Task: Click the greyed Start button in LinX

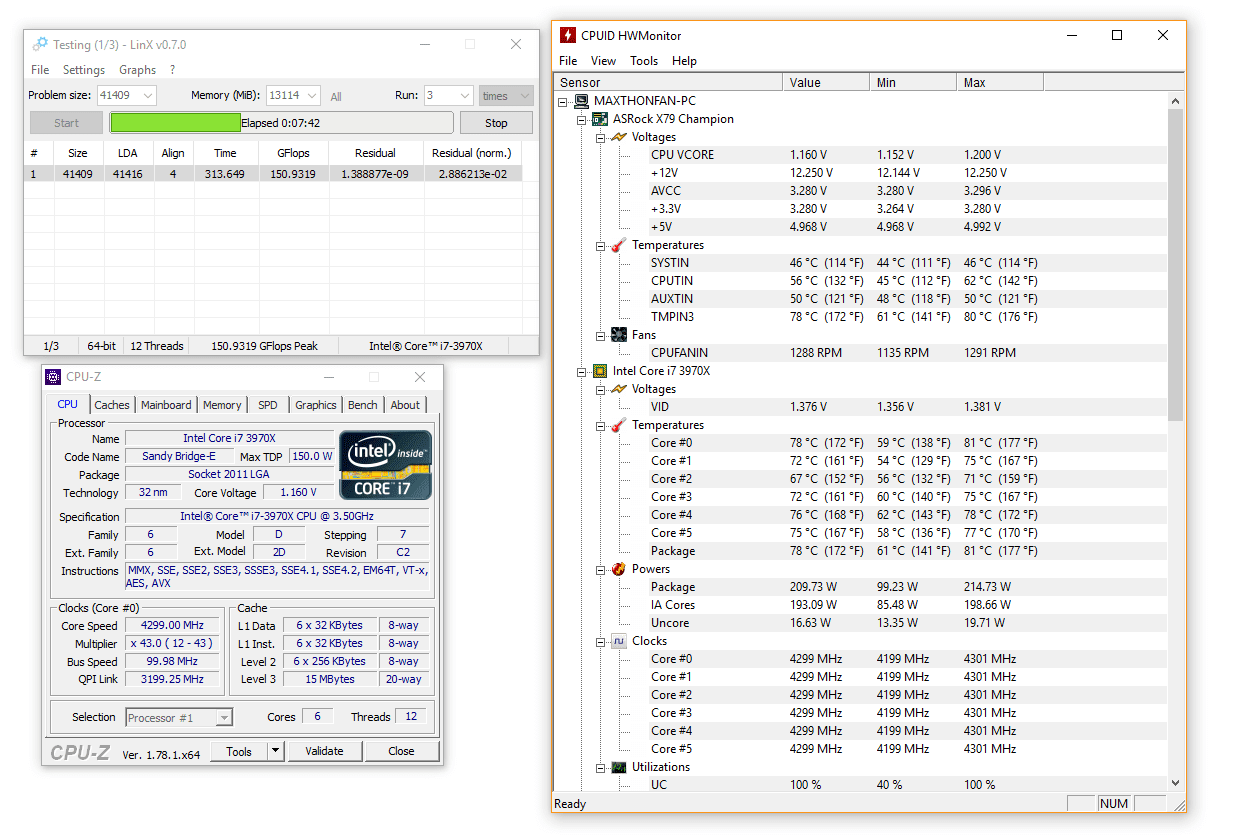Action: click(66, 123)
